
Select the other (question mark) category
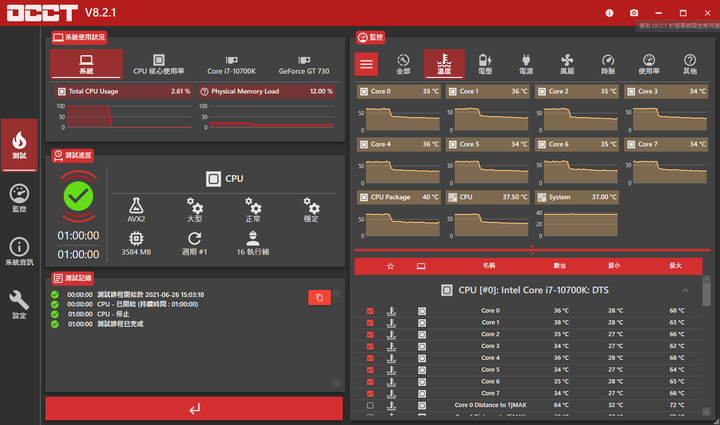[690, 64]
